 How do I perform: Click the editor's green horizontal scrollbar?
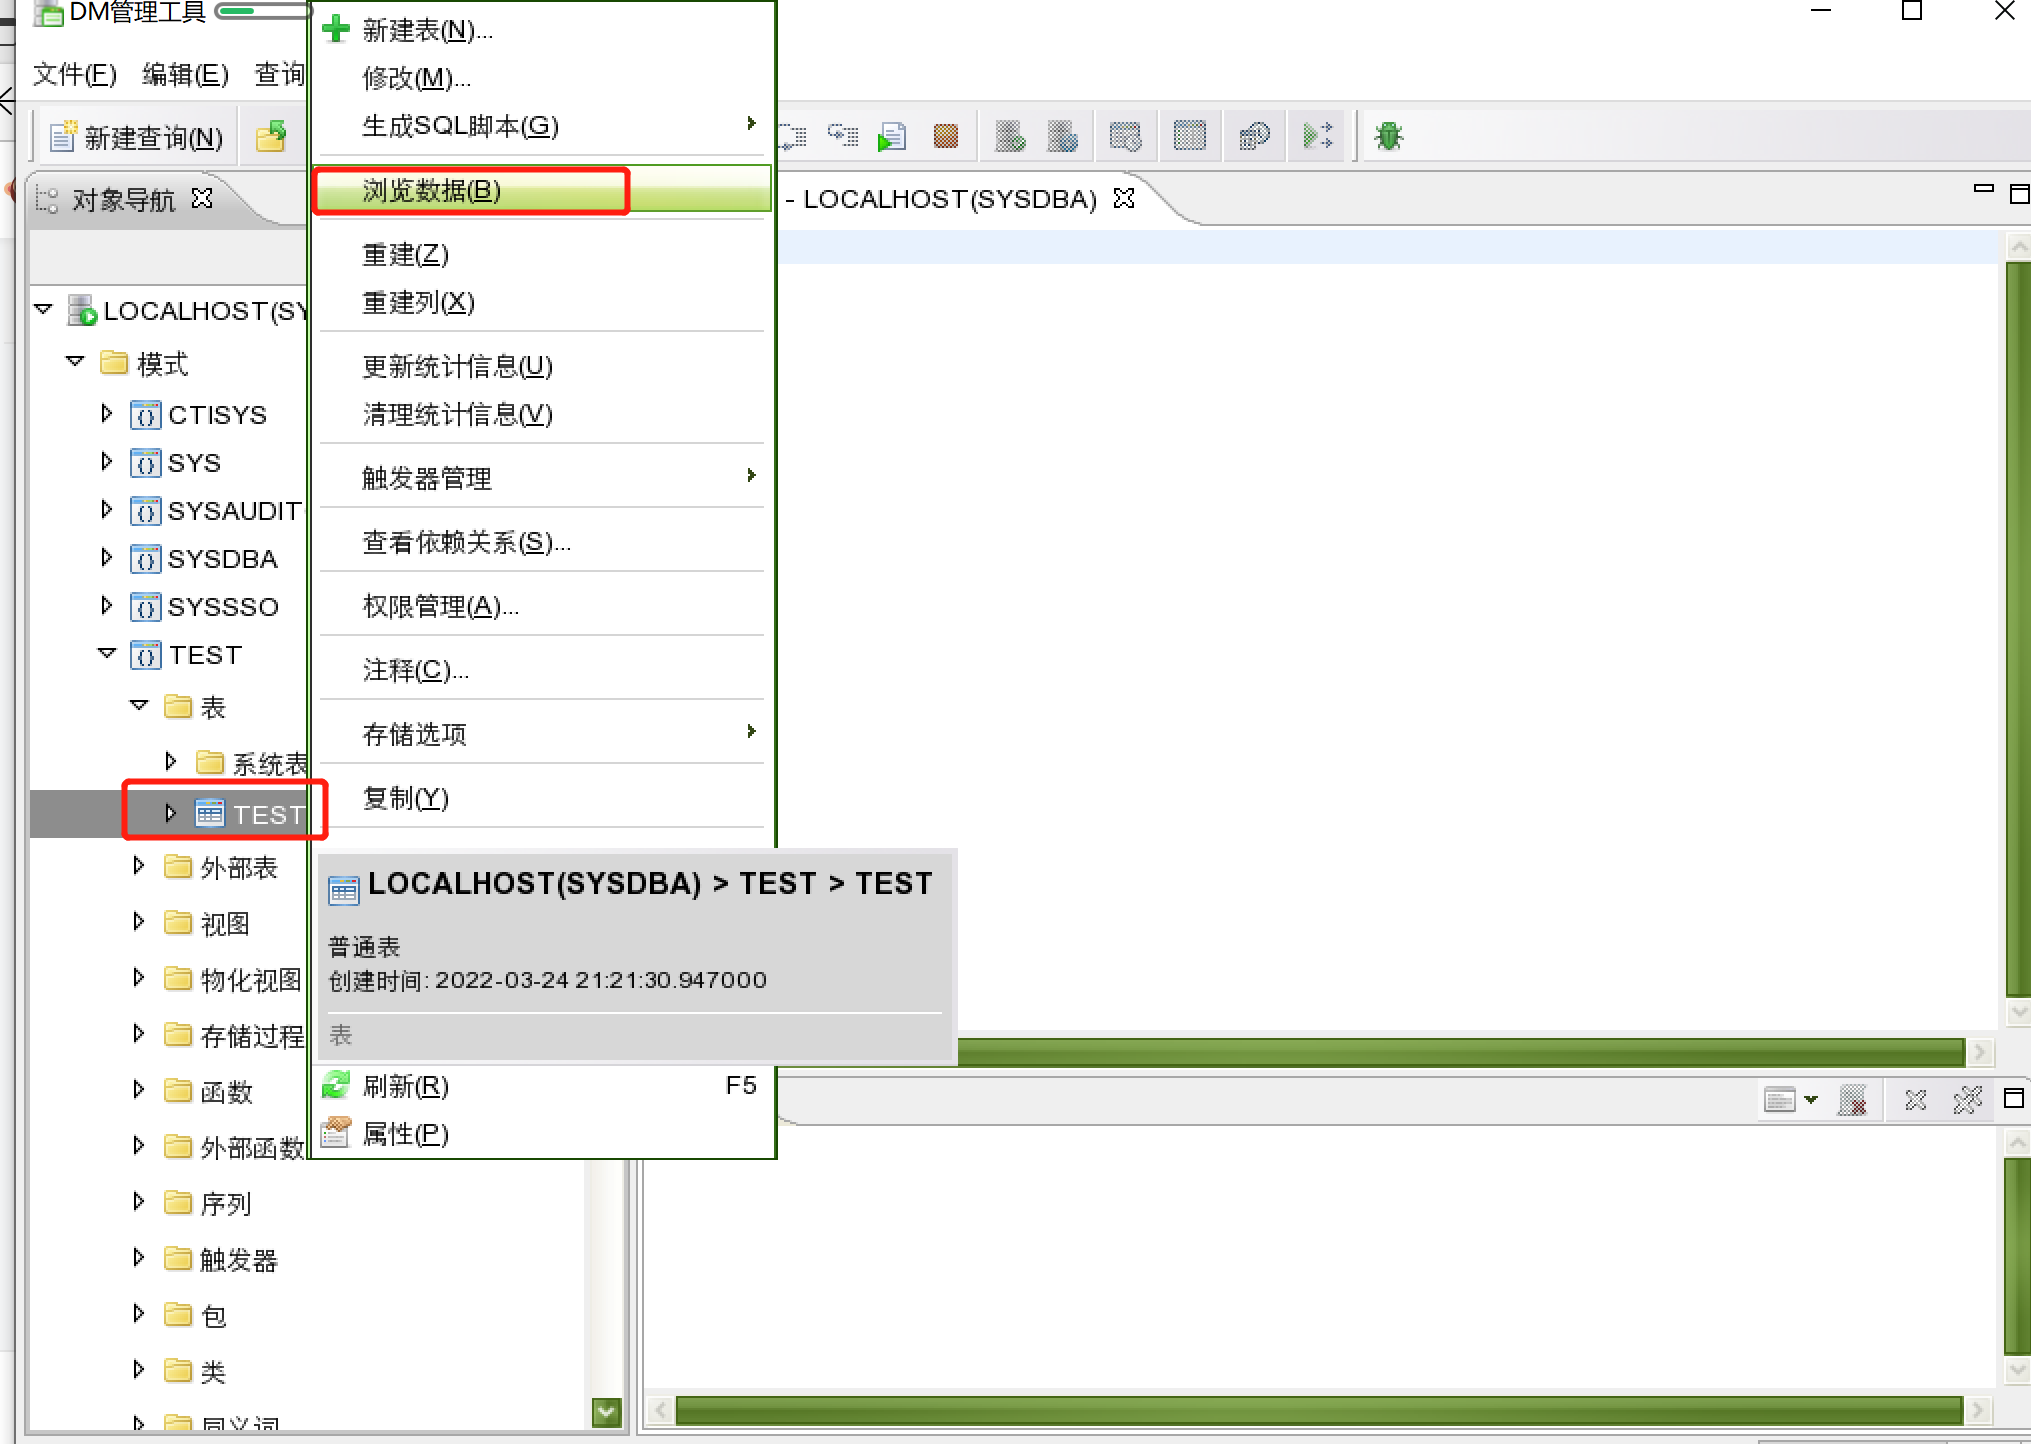click(1460, 1052)
